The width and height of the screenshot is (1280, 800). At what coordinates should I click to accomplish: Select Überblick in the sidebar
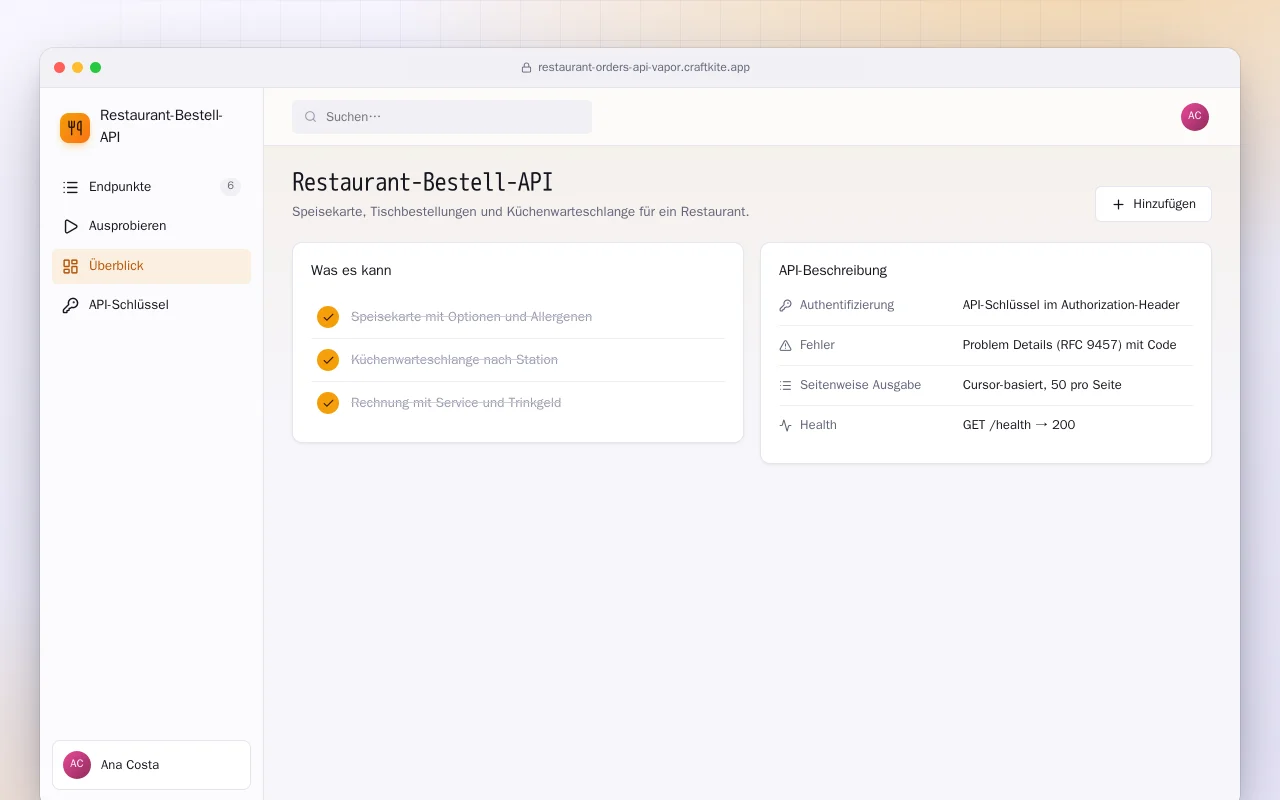coord(151,266)
